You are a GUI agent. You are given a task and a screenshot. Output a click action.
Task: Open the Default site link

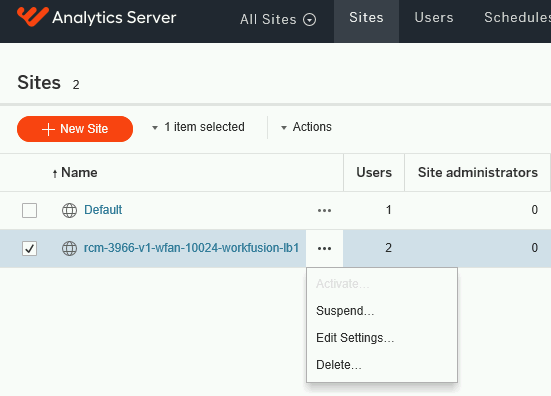tap(103, 210)
